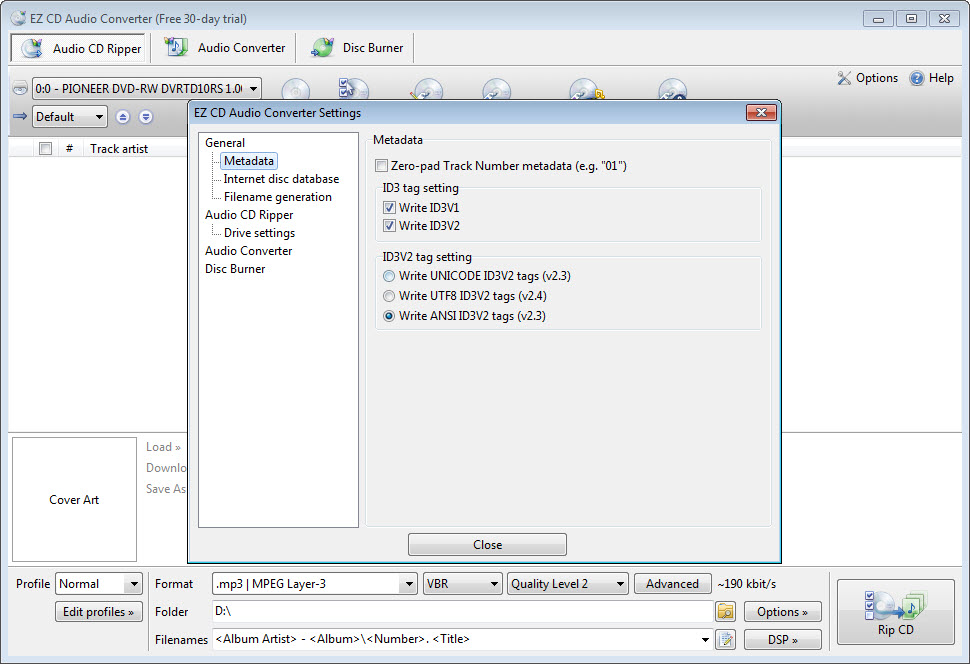Viewport: 970px width, 664px height.
Task: Select Metadata in the settings tree
Action: 249,161
